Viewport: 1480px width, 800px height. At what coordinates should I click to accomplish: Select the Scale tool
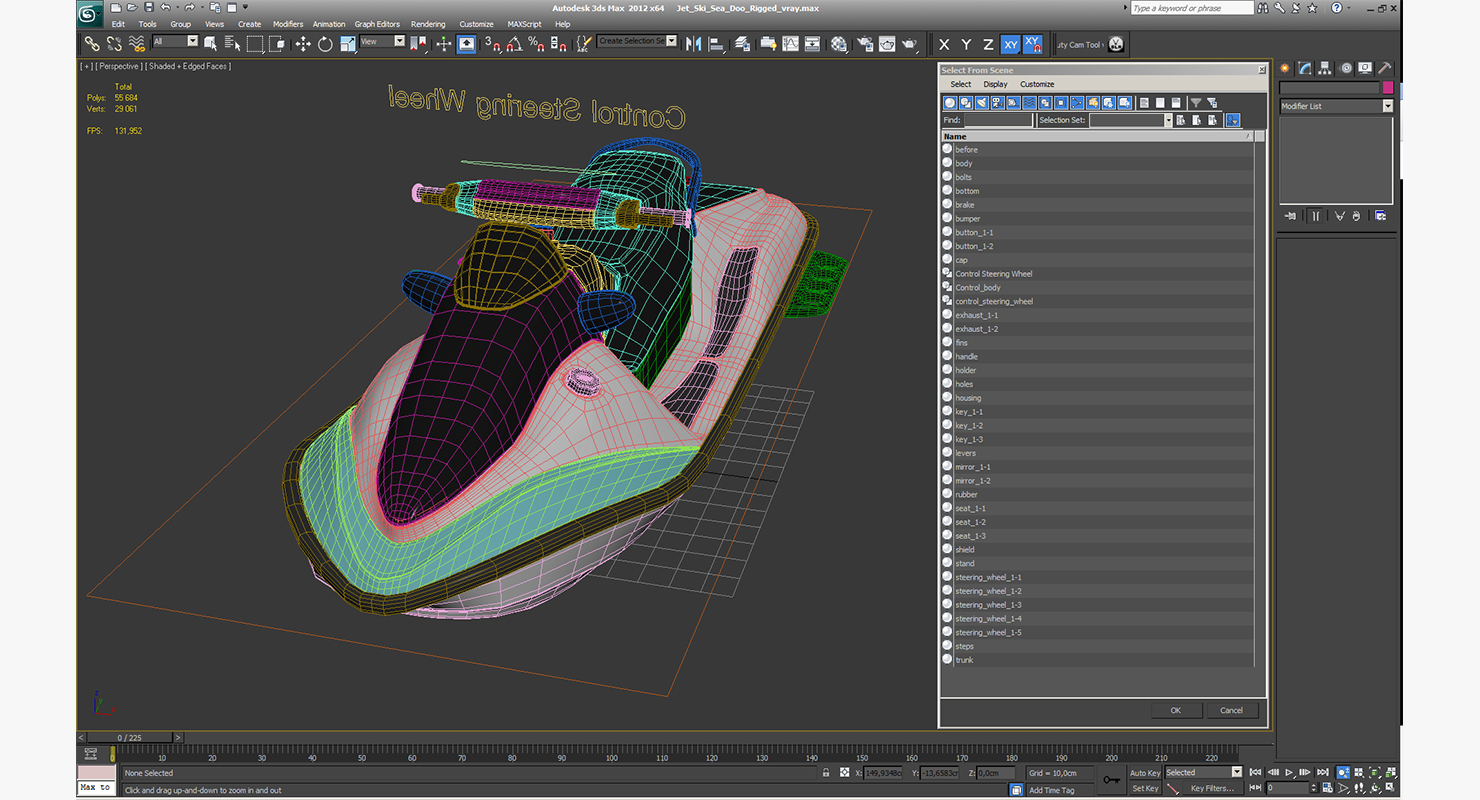[348, 44]
